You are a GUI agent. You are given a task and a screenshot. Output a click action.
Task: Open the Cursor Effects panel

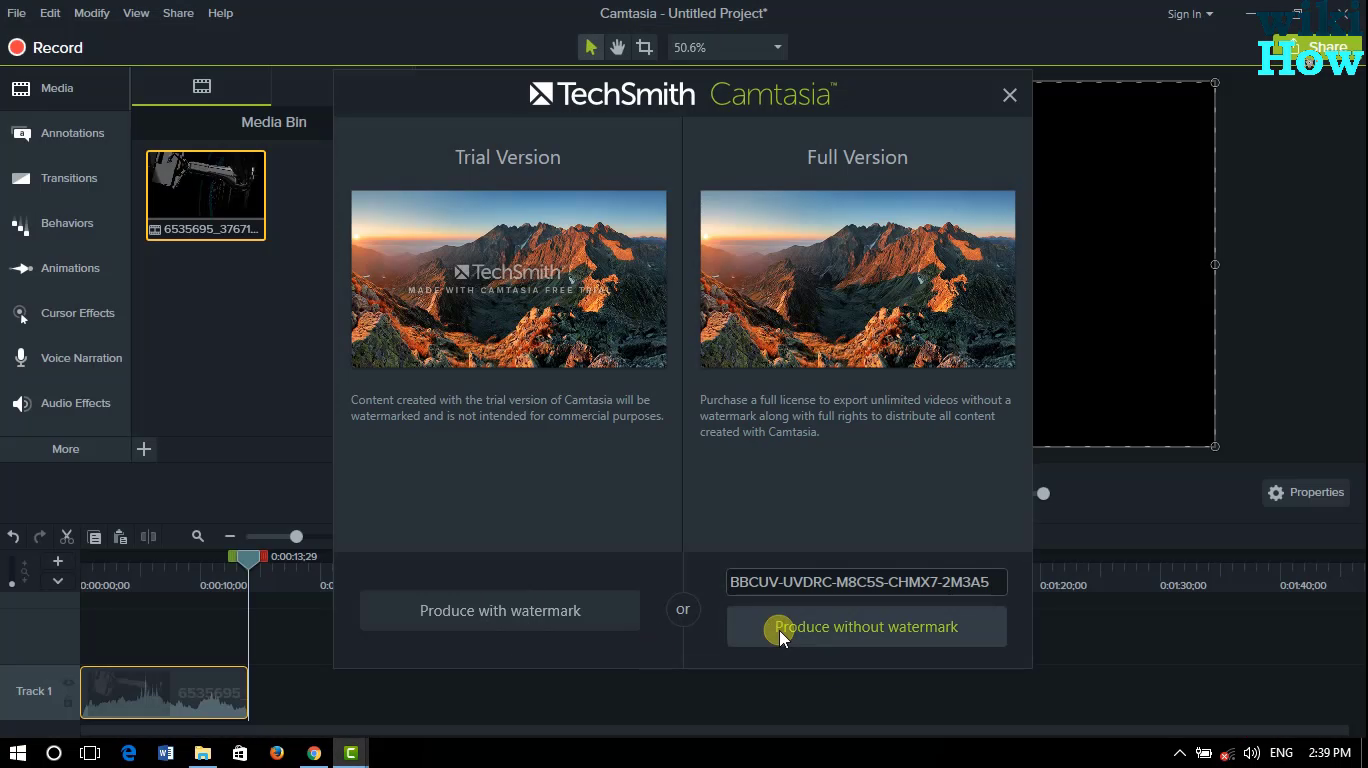point(65,313)
